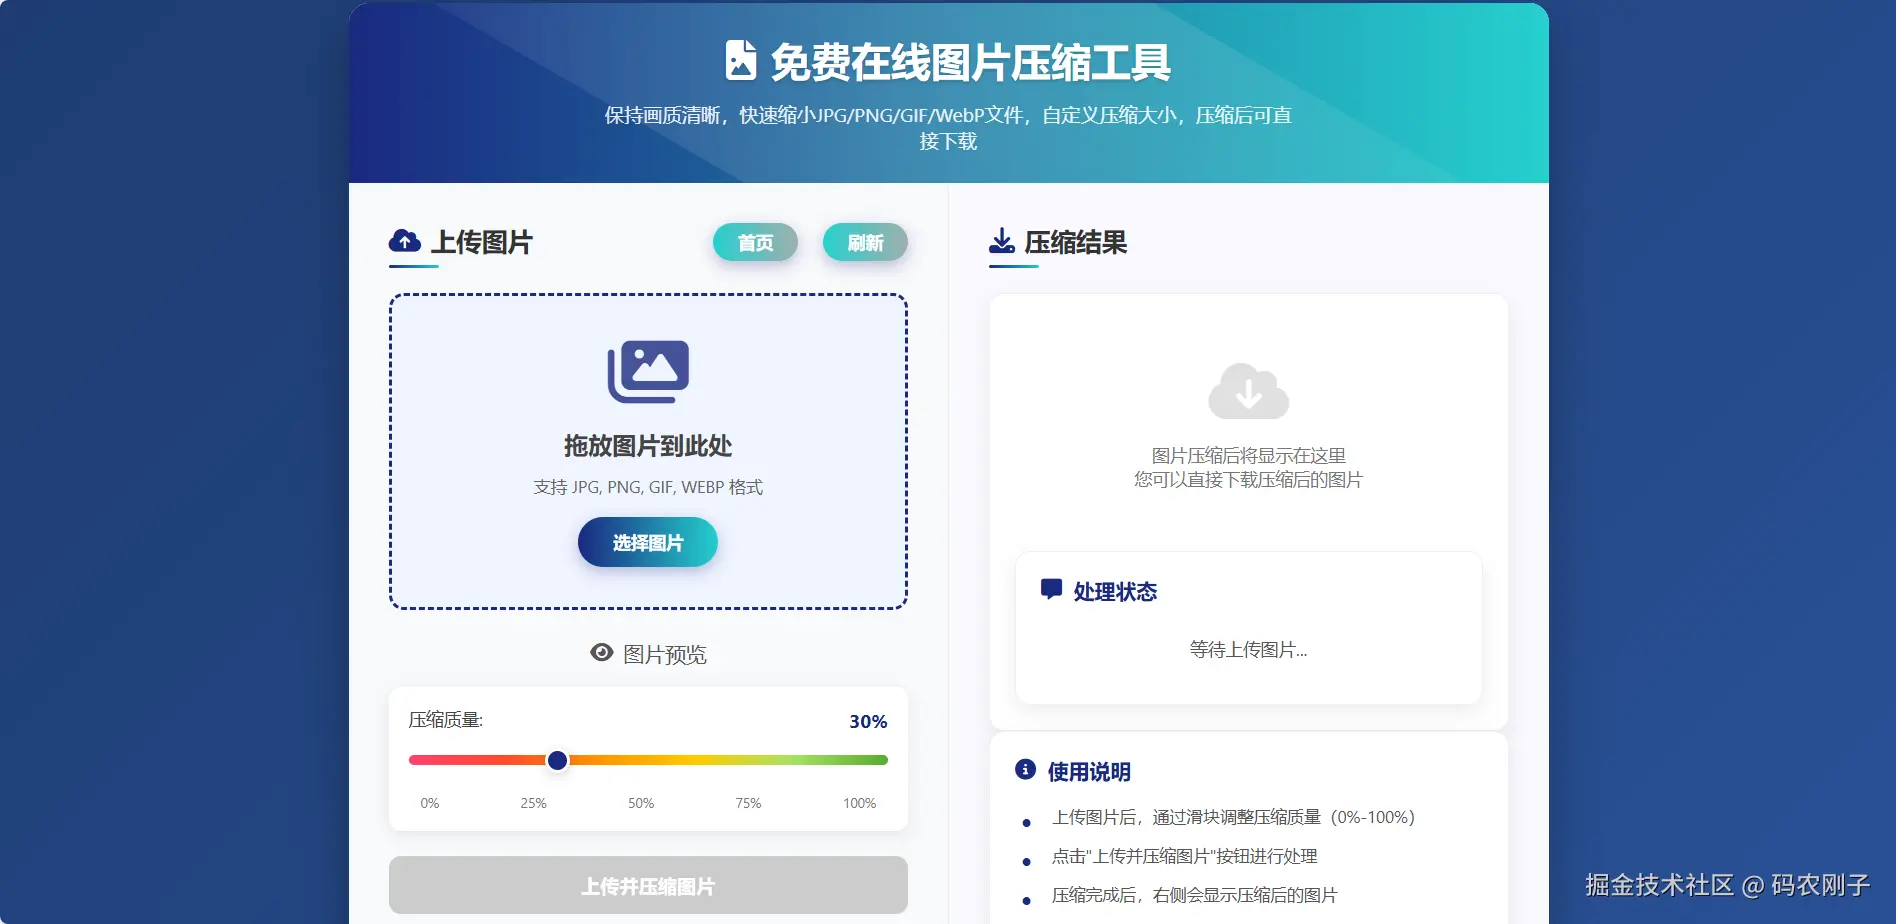Click the 刷新 button to refresh
The width and height of the screenshot is (1896, 924).
864,242
